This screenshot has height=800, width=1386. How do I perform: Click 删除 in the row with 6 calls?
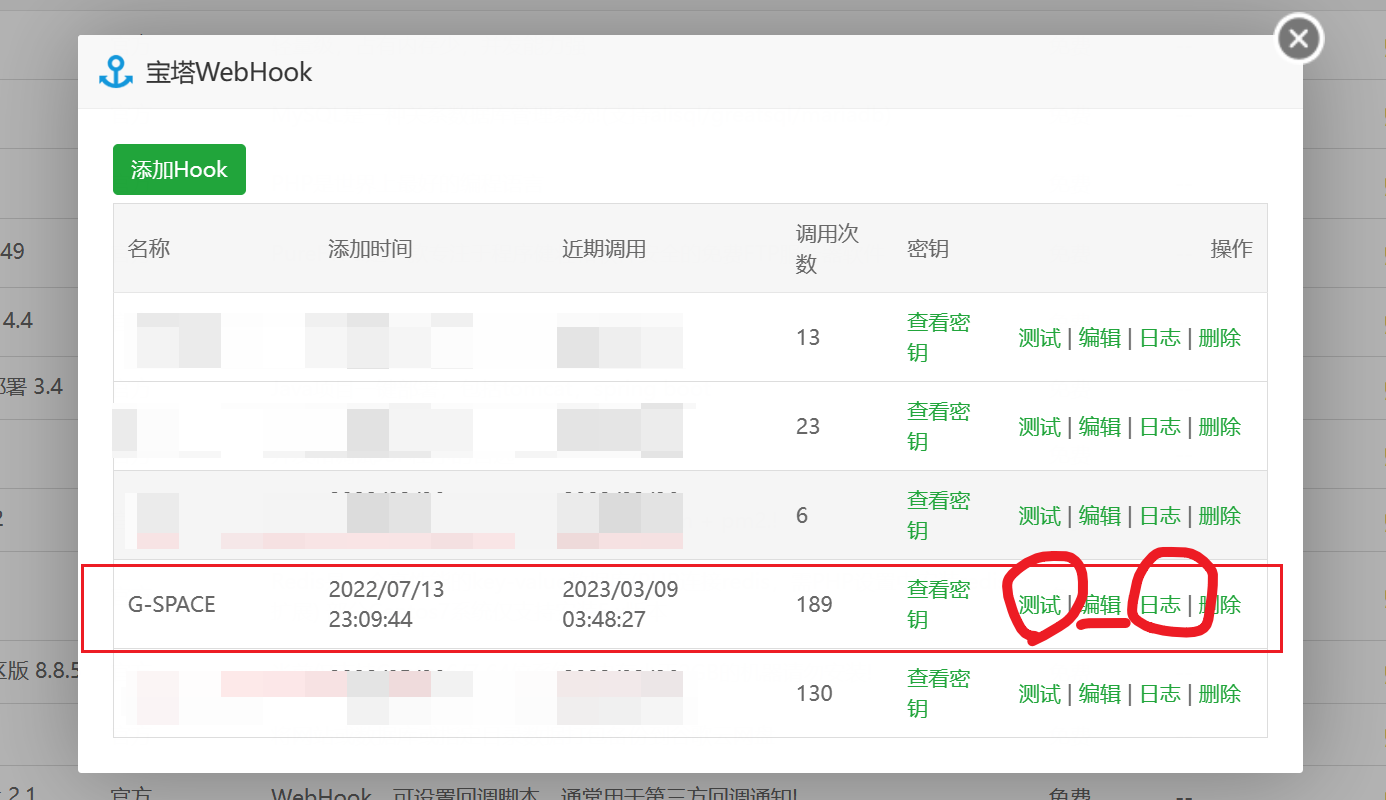click(x=1219, y=516)
